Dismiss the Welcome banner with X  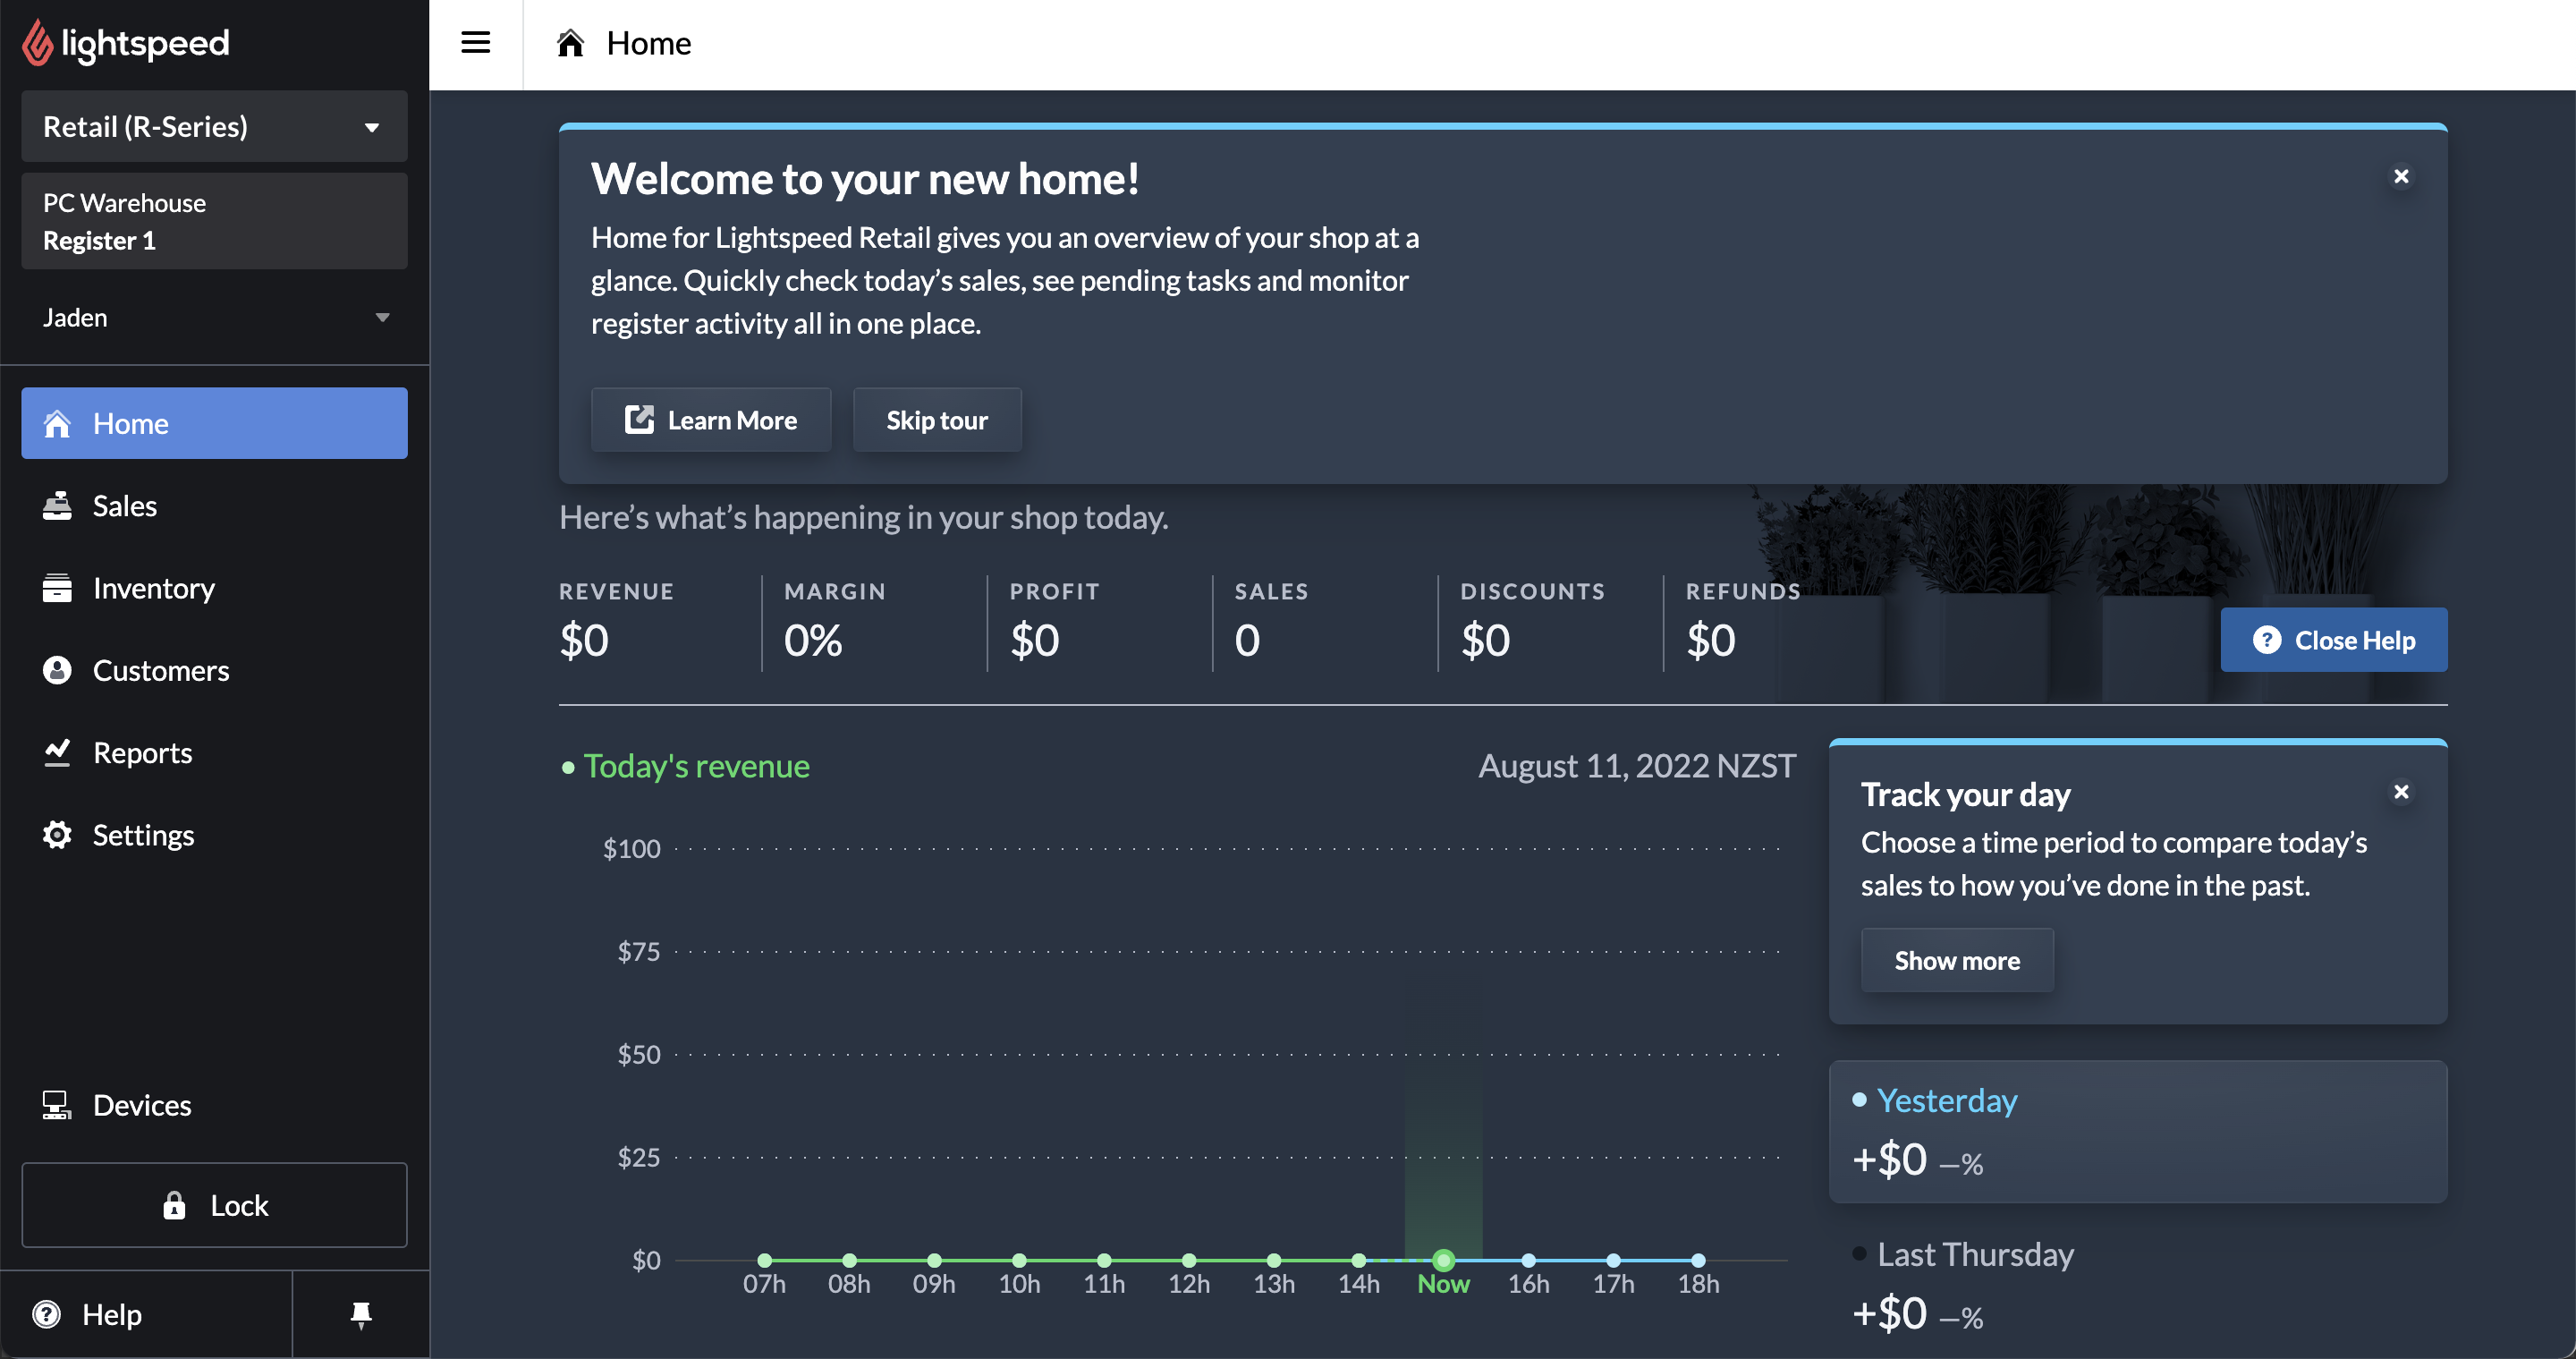[x=2401, y=176]
